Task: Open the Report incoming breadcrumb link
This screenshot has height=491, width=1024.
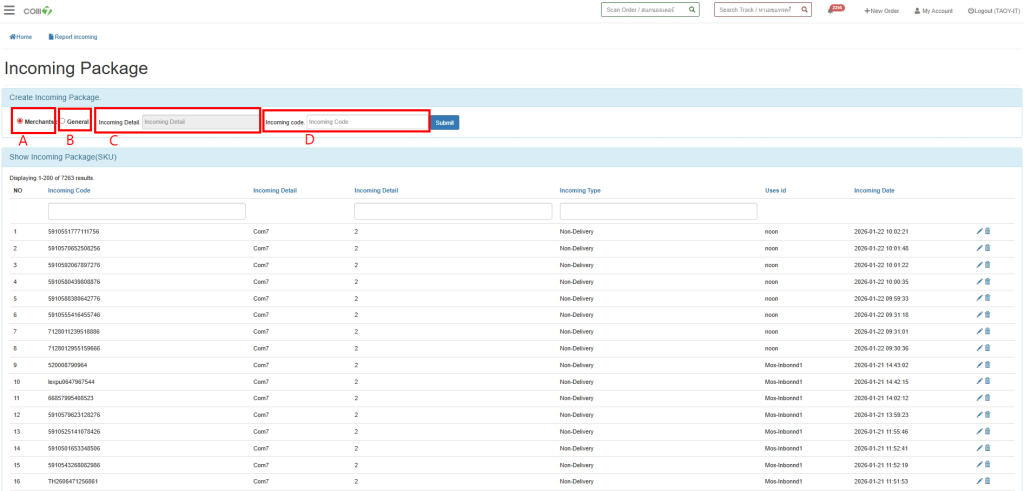Action: pos(73,37)
